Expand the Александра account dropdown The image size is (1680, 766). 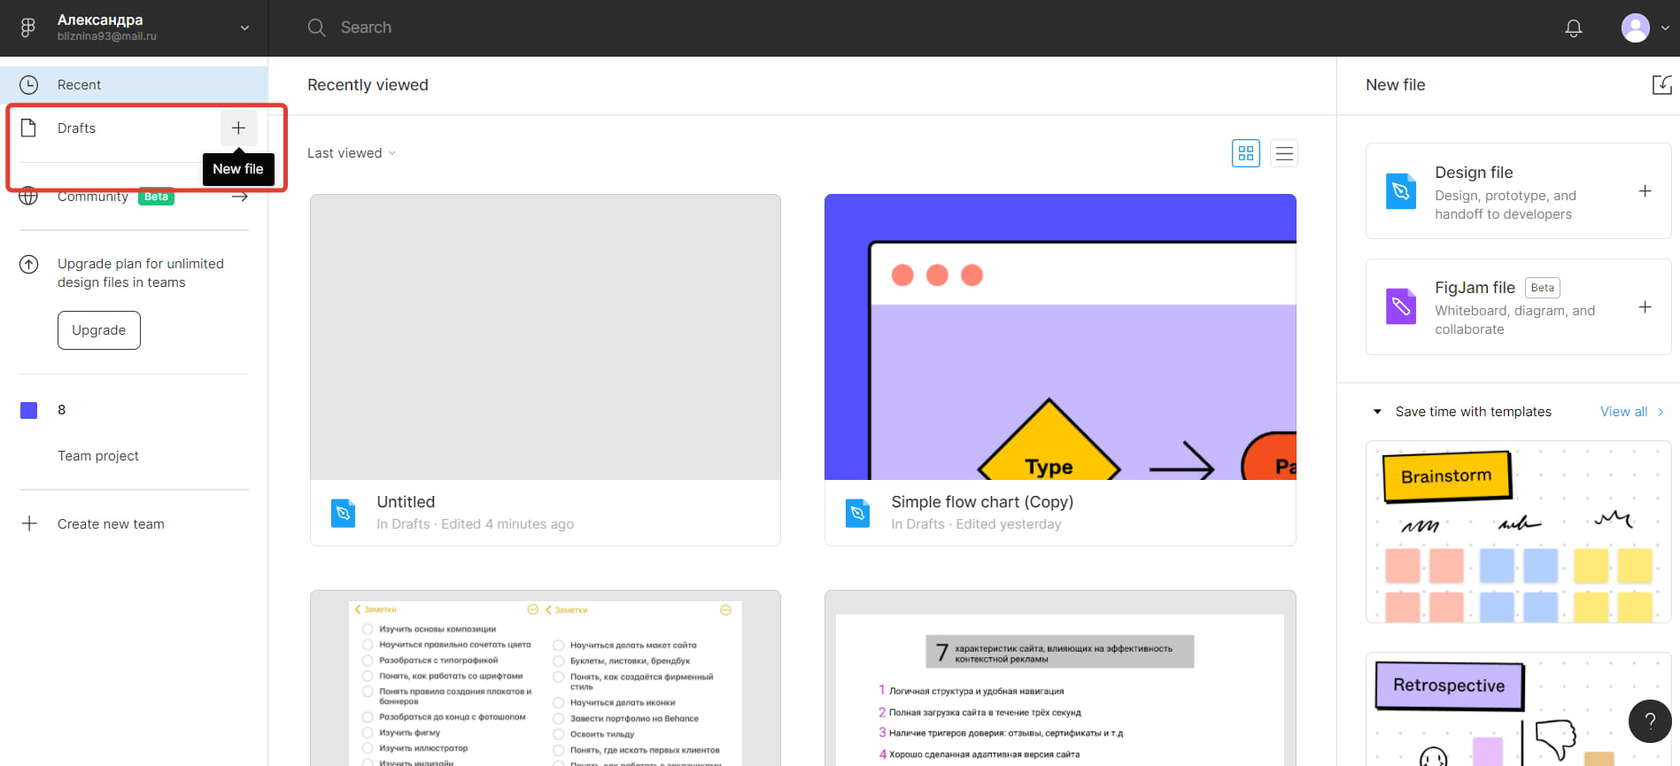pos(244,28)
